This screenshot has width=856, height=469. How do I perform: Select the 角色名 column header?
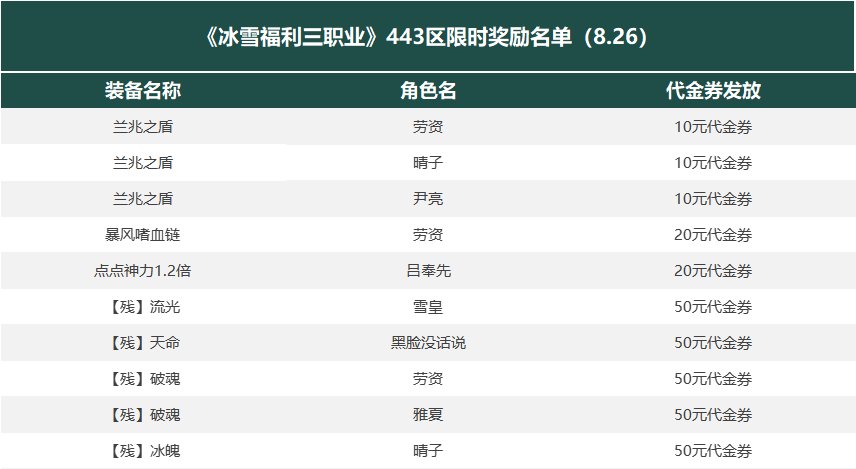[428, 91]
